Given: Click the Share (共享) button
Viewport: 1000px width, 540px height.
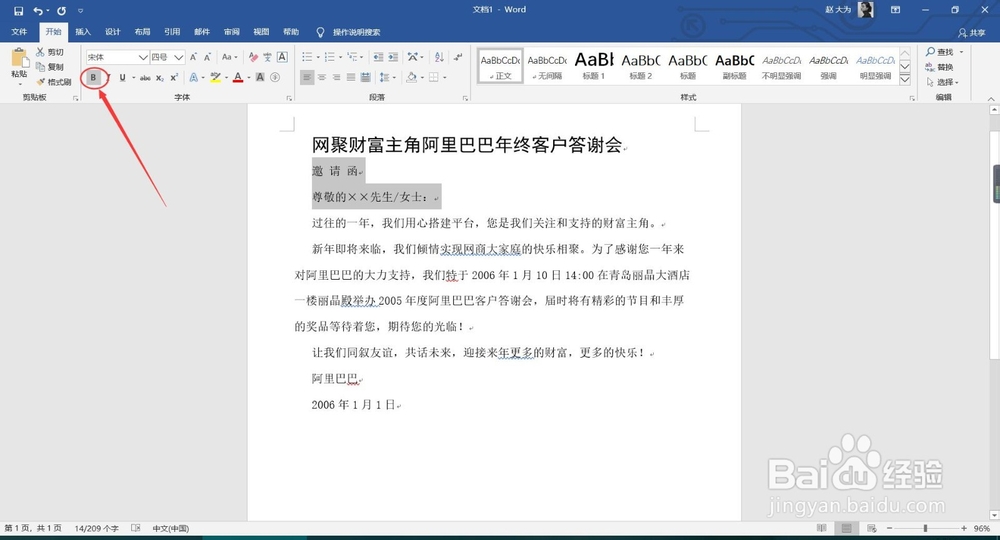Looking at the screenshot, I should point(972,33).
